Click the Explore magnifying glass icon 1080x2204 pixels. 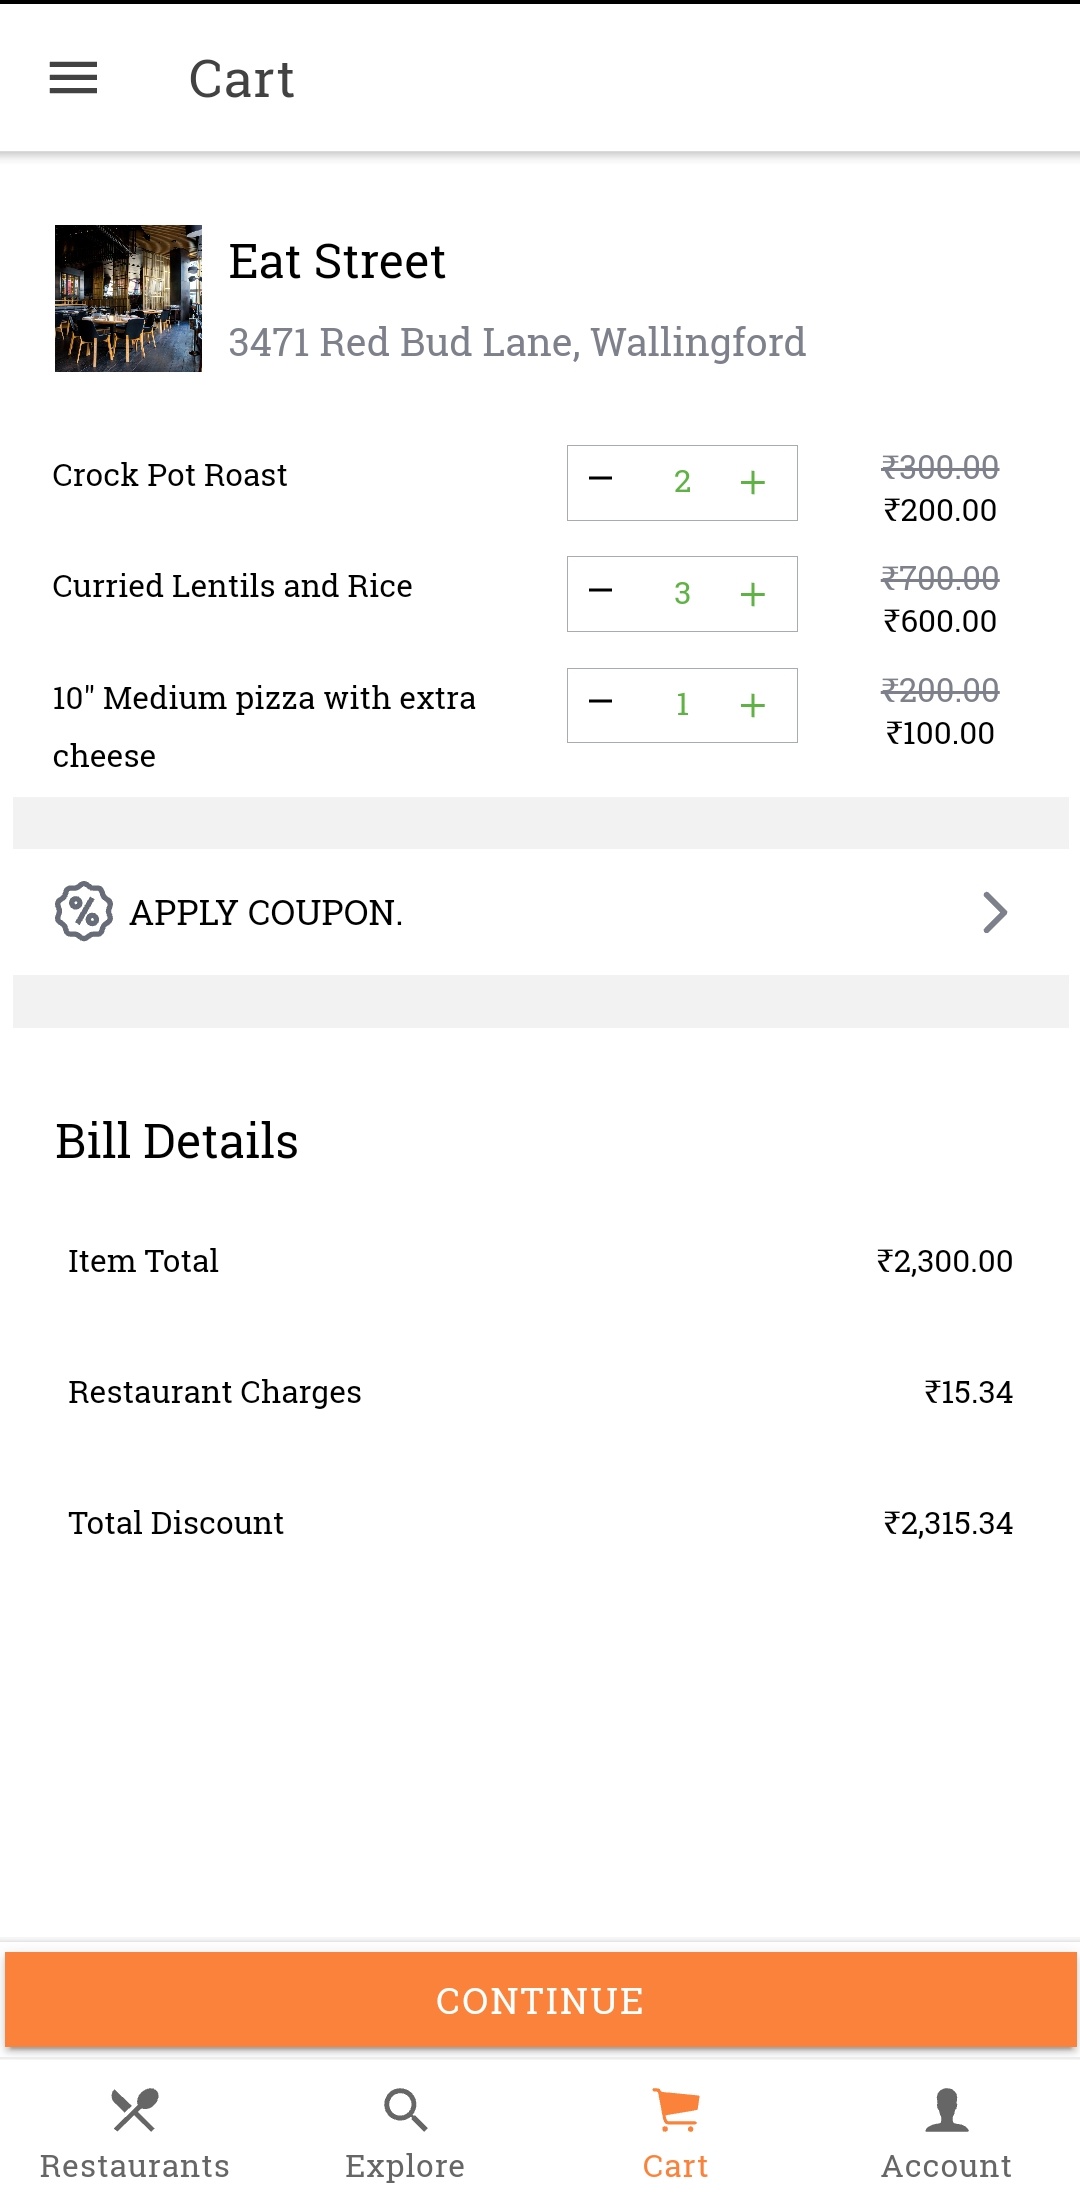[405, 2110]
